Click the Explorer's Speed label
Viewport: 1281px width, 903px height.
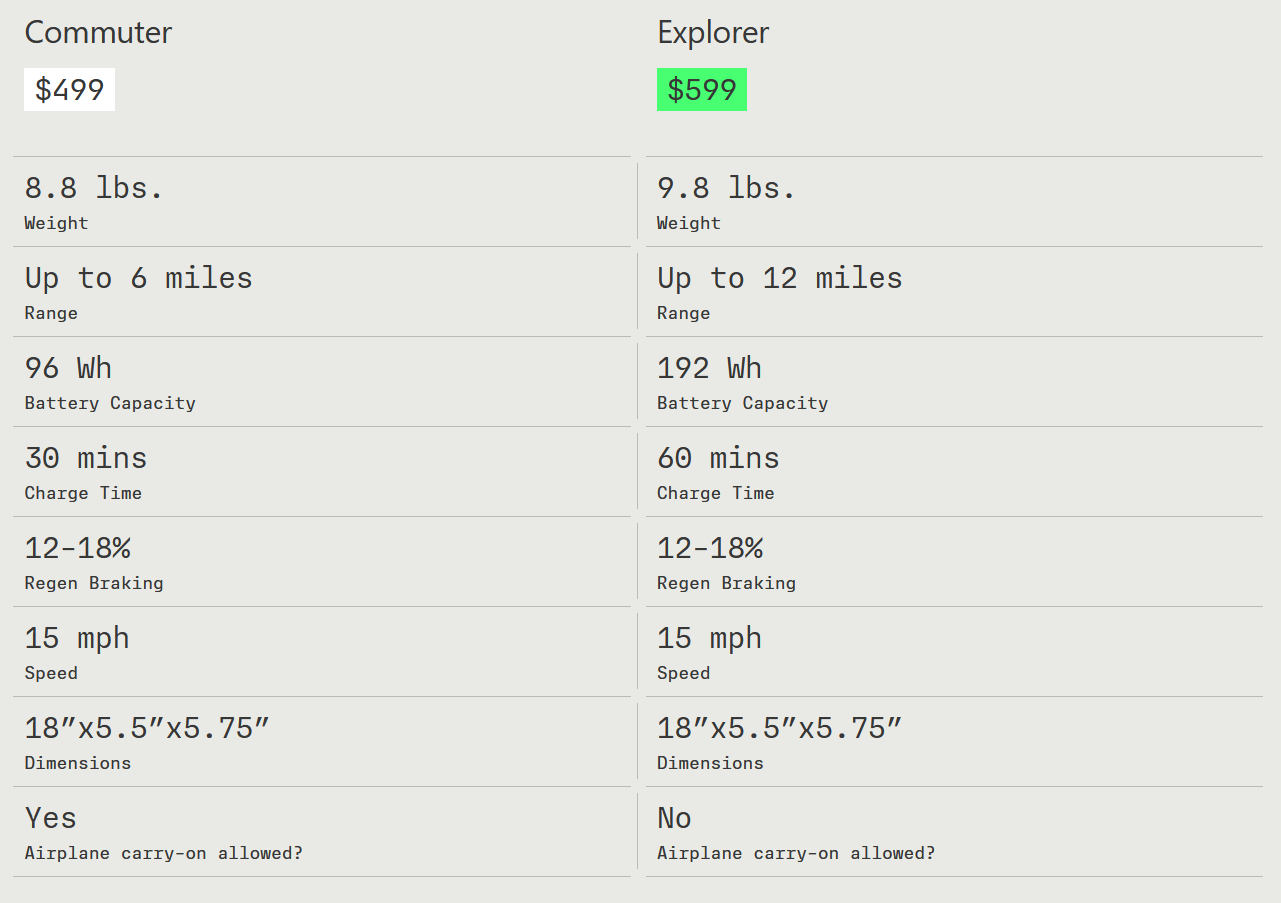pos(683,673)
